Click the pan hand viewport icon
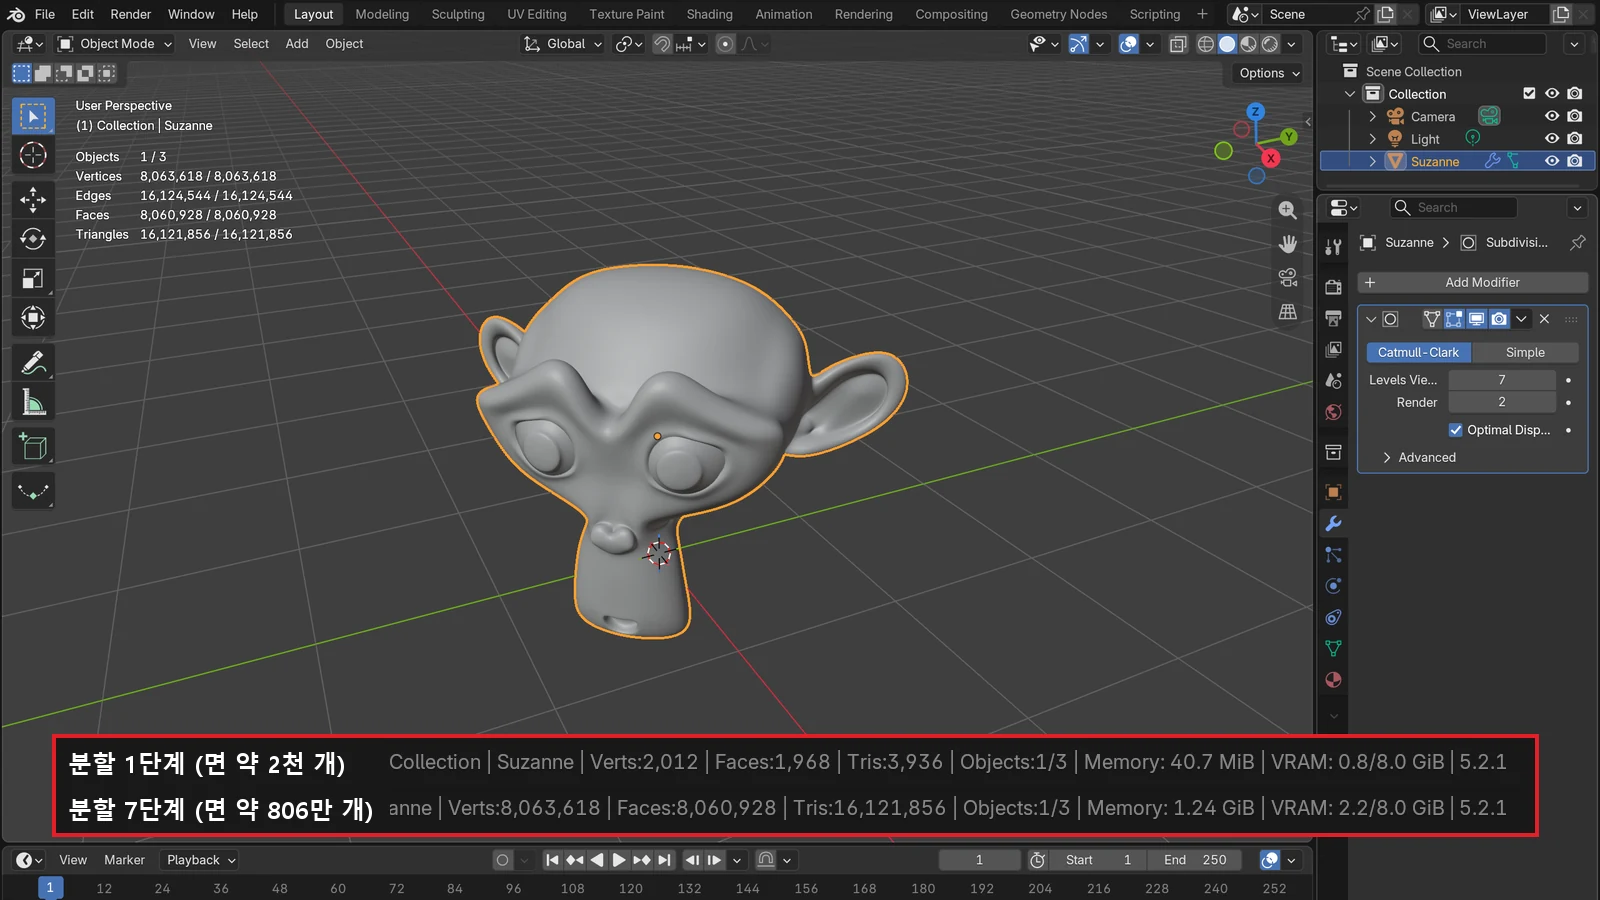The height and width of the screenshot is (900, 1600). [x=1288, y=244]
